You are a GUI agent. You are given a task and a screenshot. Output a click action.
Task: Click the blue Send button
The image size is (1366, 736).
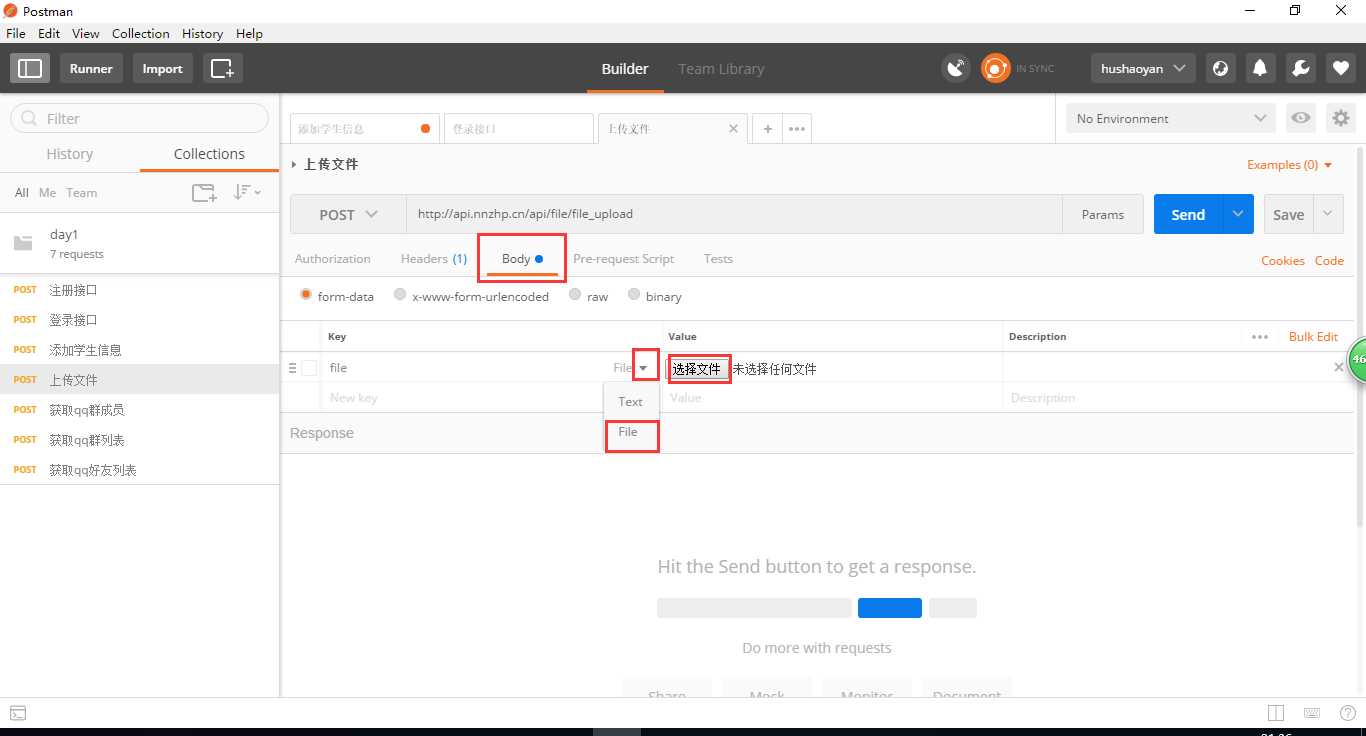click(1188, 214)
